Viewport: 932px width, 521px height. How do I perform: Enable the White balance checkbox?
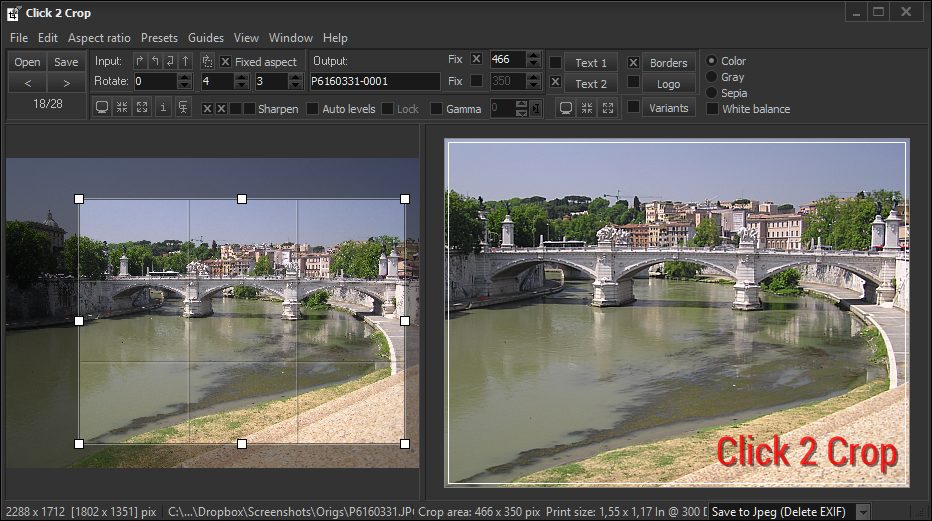coord(712,109)
